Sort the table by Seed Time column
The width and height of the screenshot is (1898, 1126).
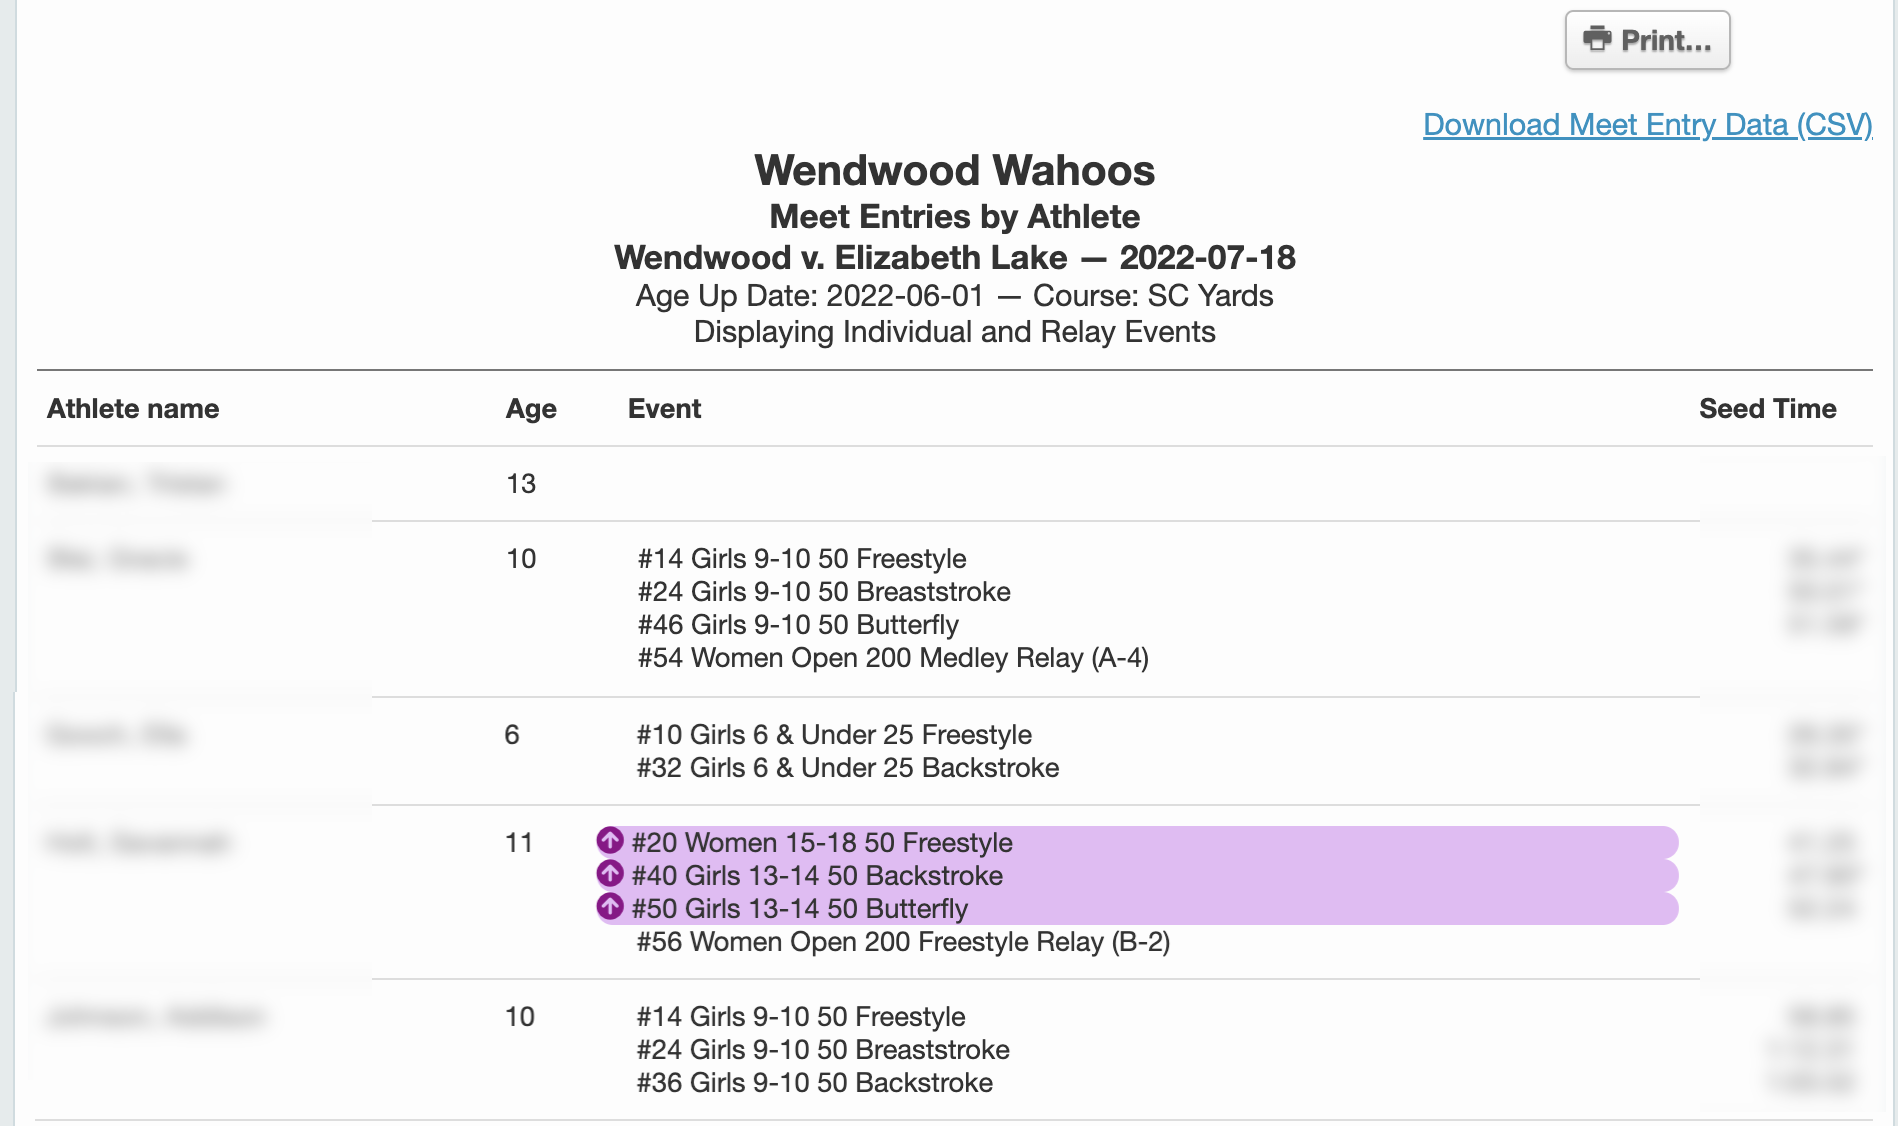[1766, 408]
